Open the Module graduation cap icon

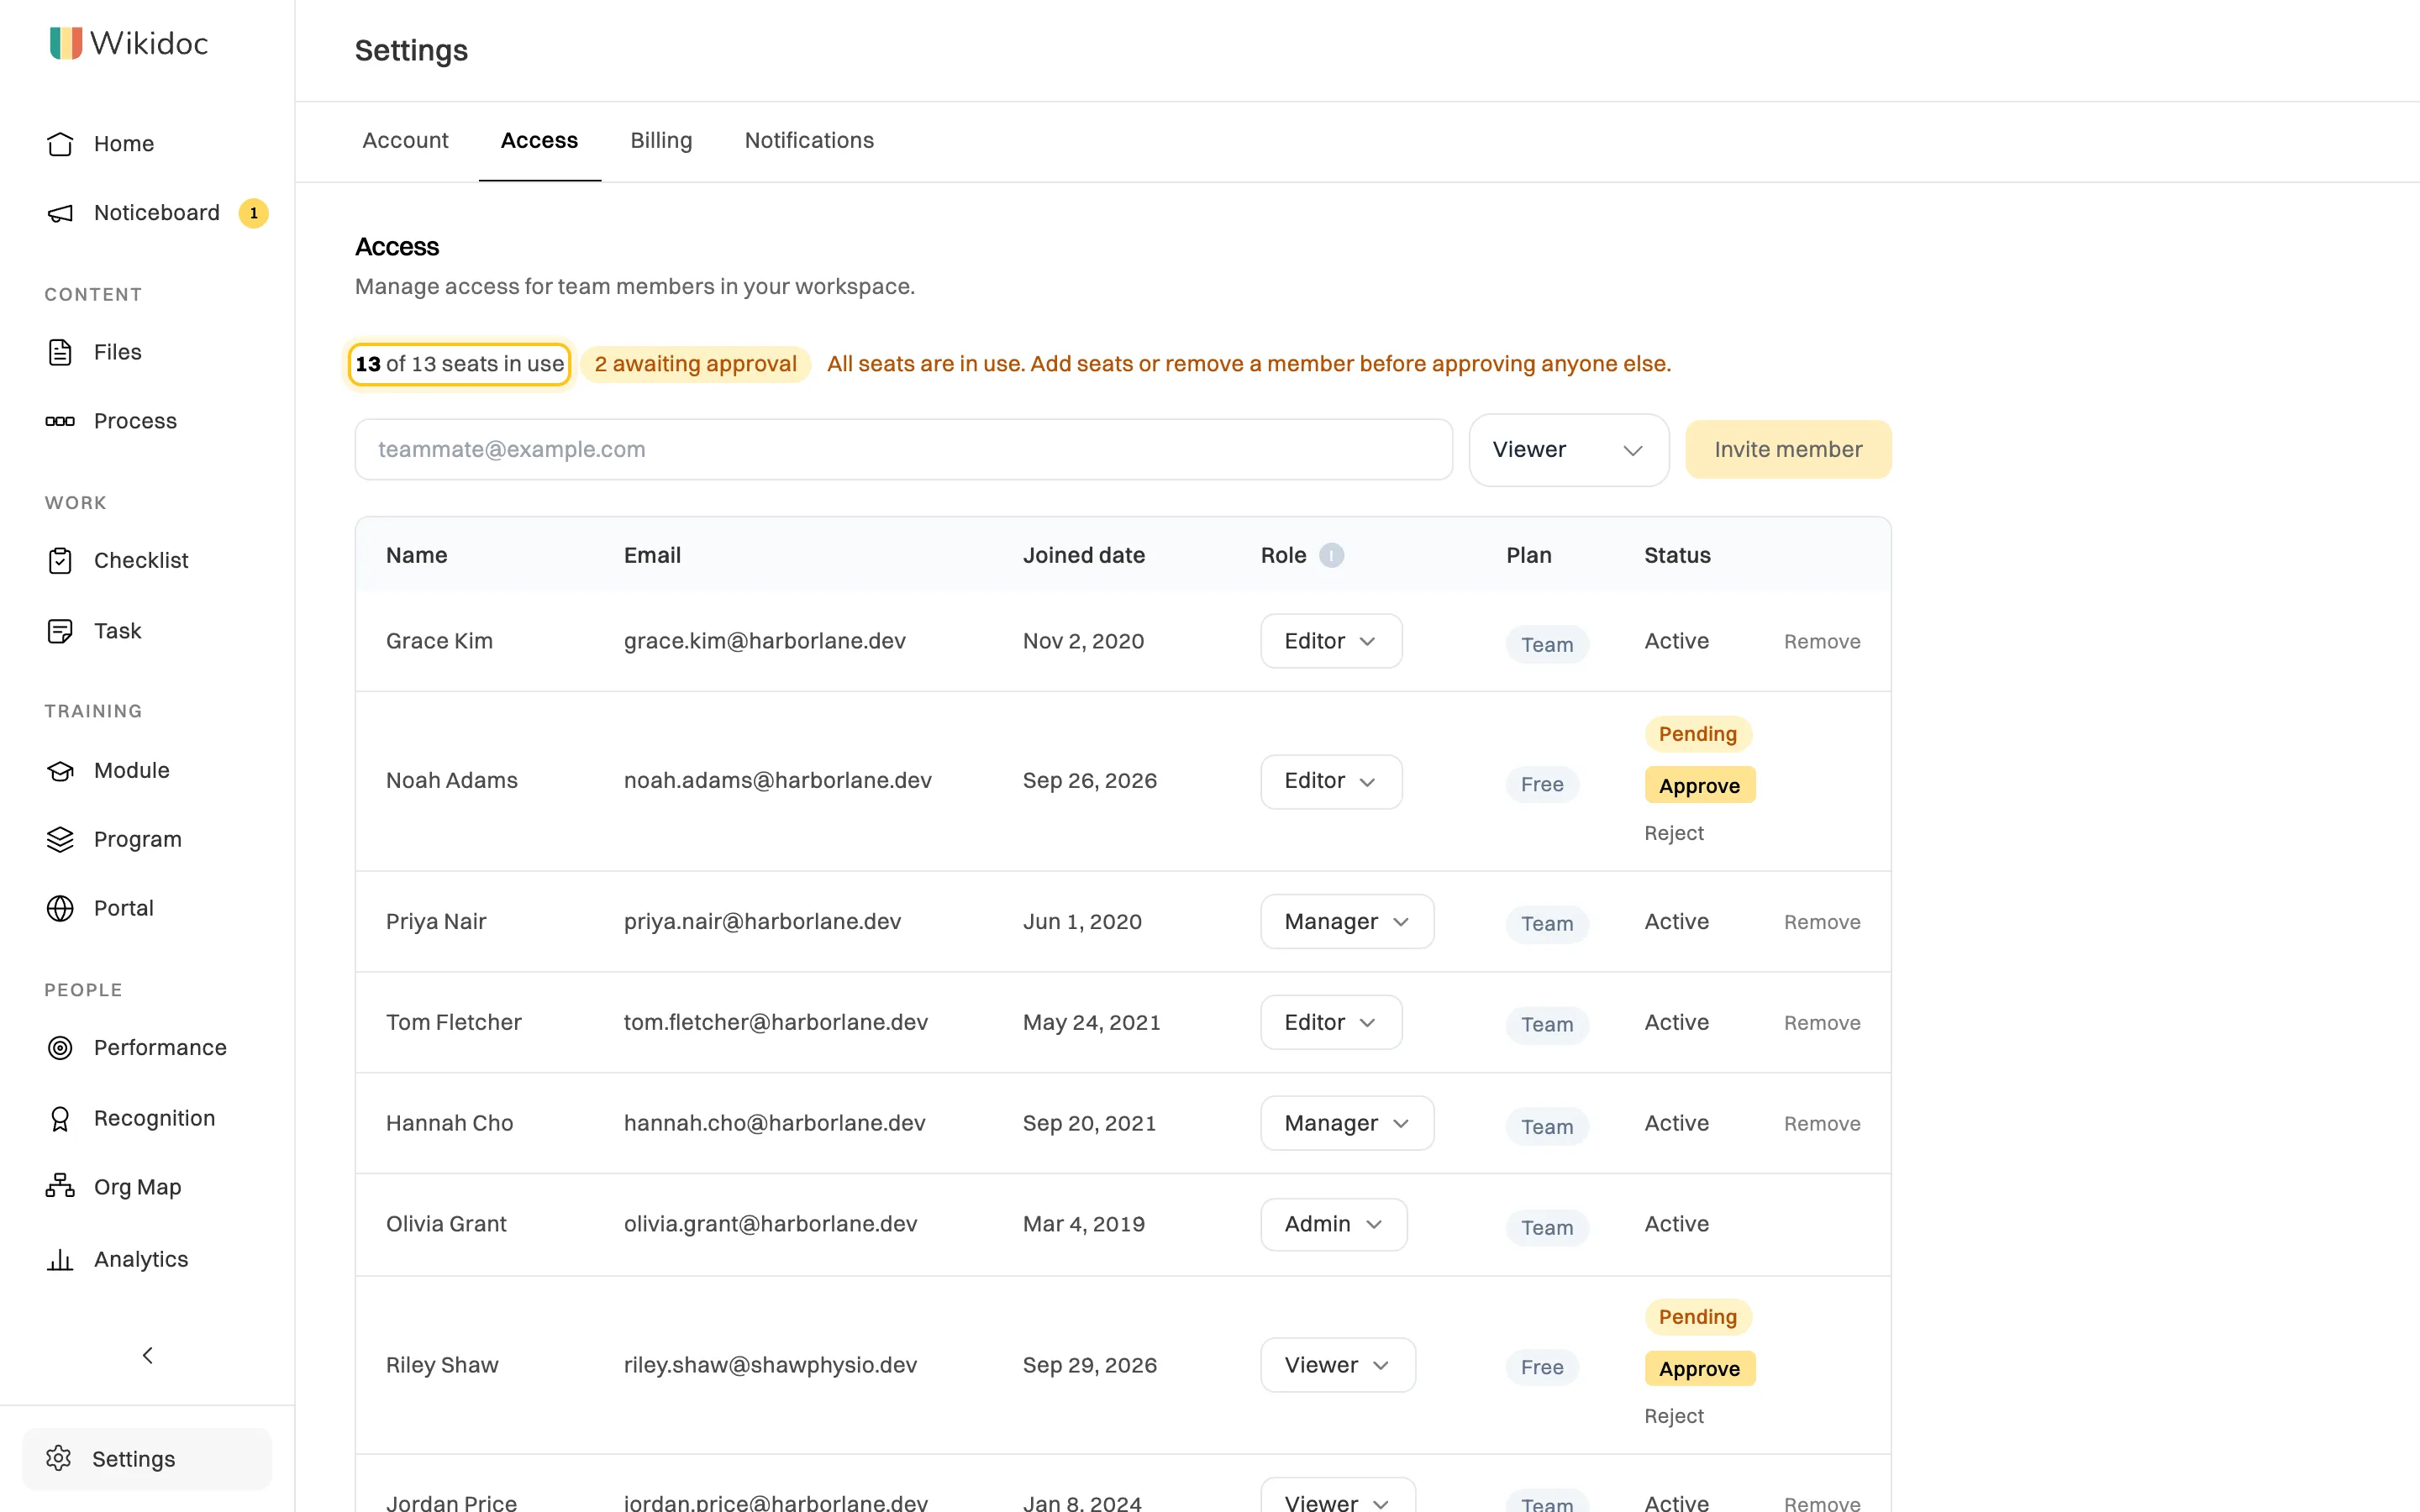tap(60, 770)
